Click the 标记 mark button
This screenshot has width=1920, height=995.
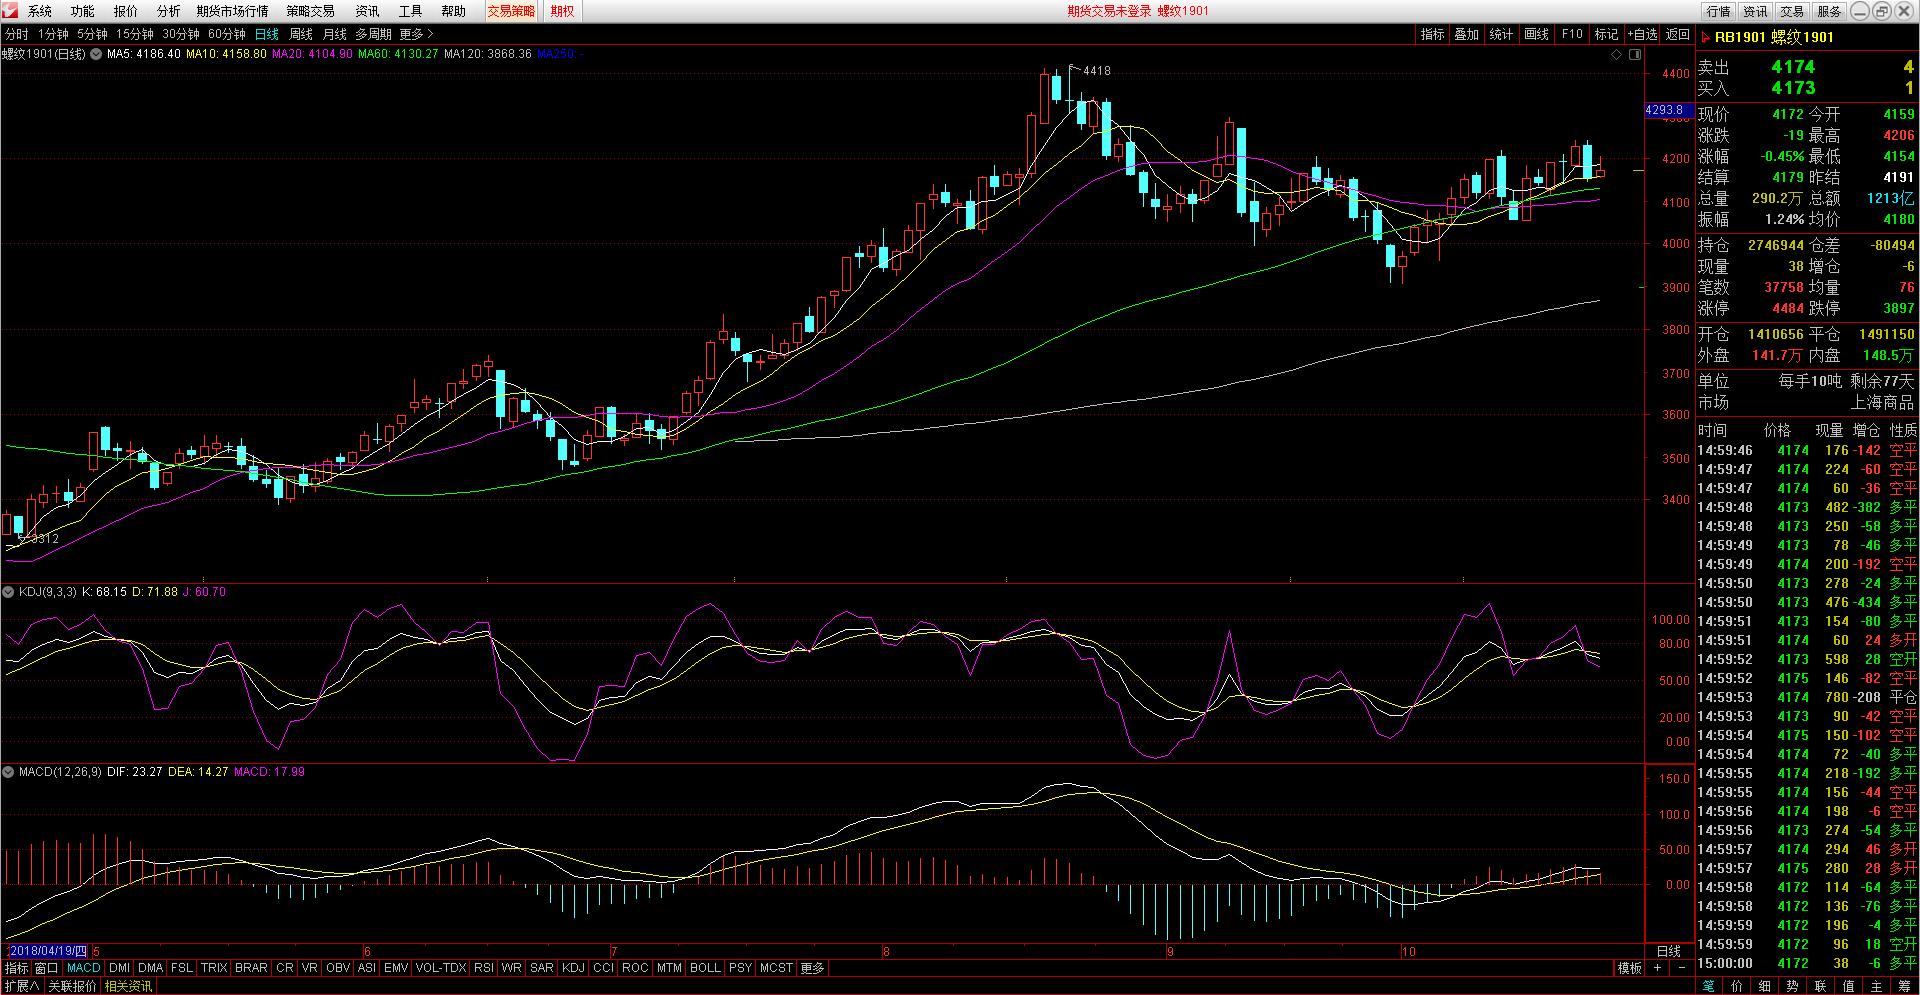click(1606, 34)
